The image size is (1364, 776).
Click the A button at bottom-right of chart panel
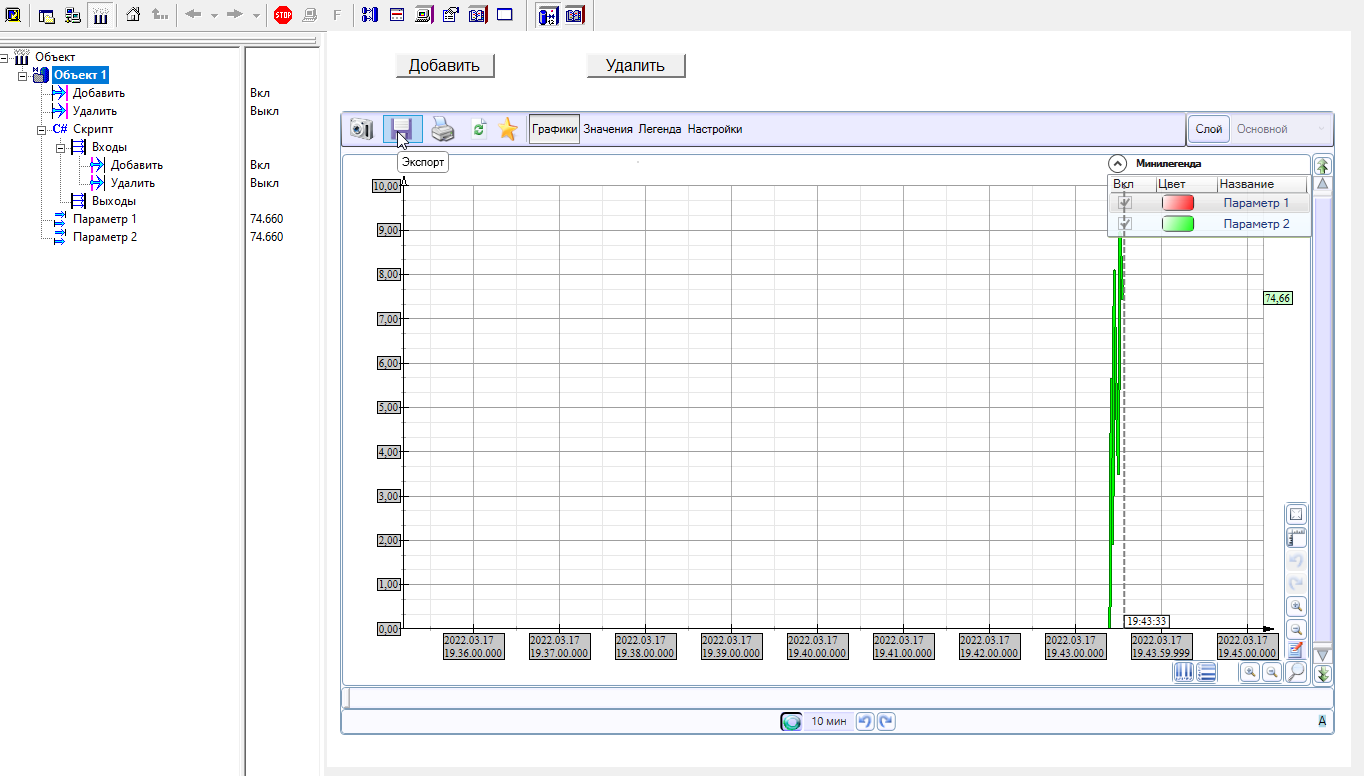pyautogui.click(x=1323, y=721)
